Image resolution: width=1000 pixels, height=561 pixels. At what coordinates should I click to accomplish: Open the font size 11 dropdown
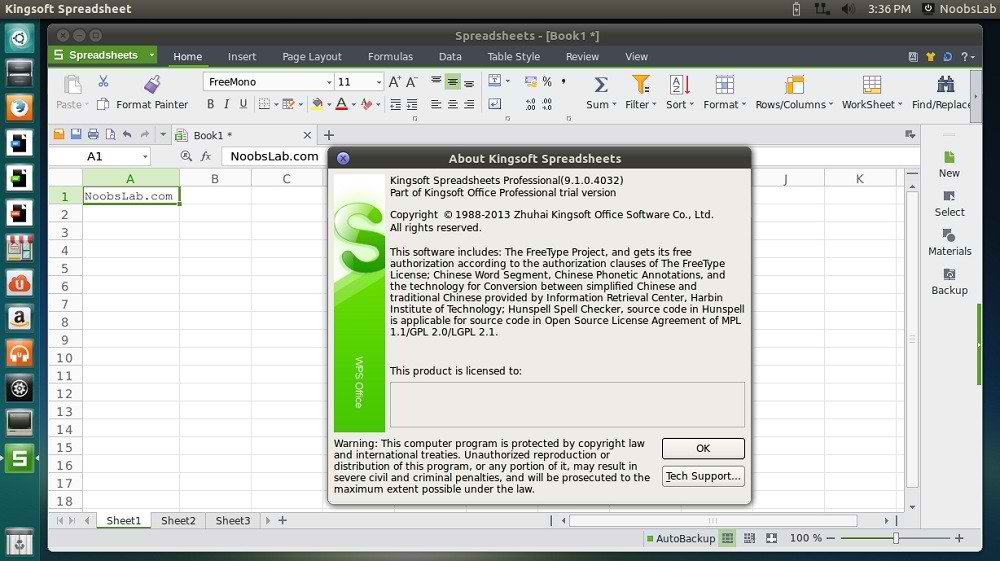coord(379,82)
